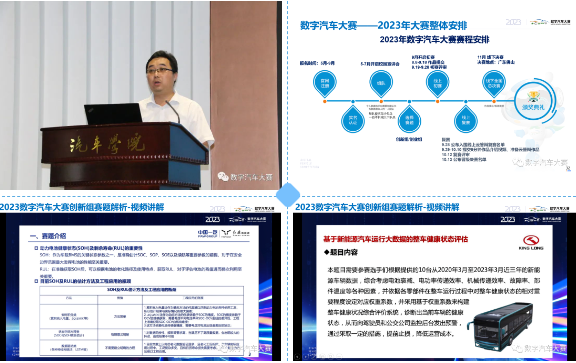This screenshot has height=363, width=576.
Task: Click the SOH/RUL comparison table on the slide
Action: pyautogui.click(x=141, y=321)
